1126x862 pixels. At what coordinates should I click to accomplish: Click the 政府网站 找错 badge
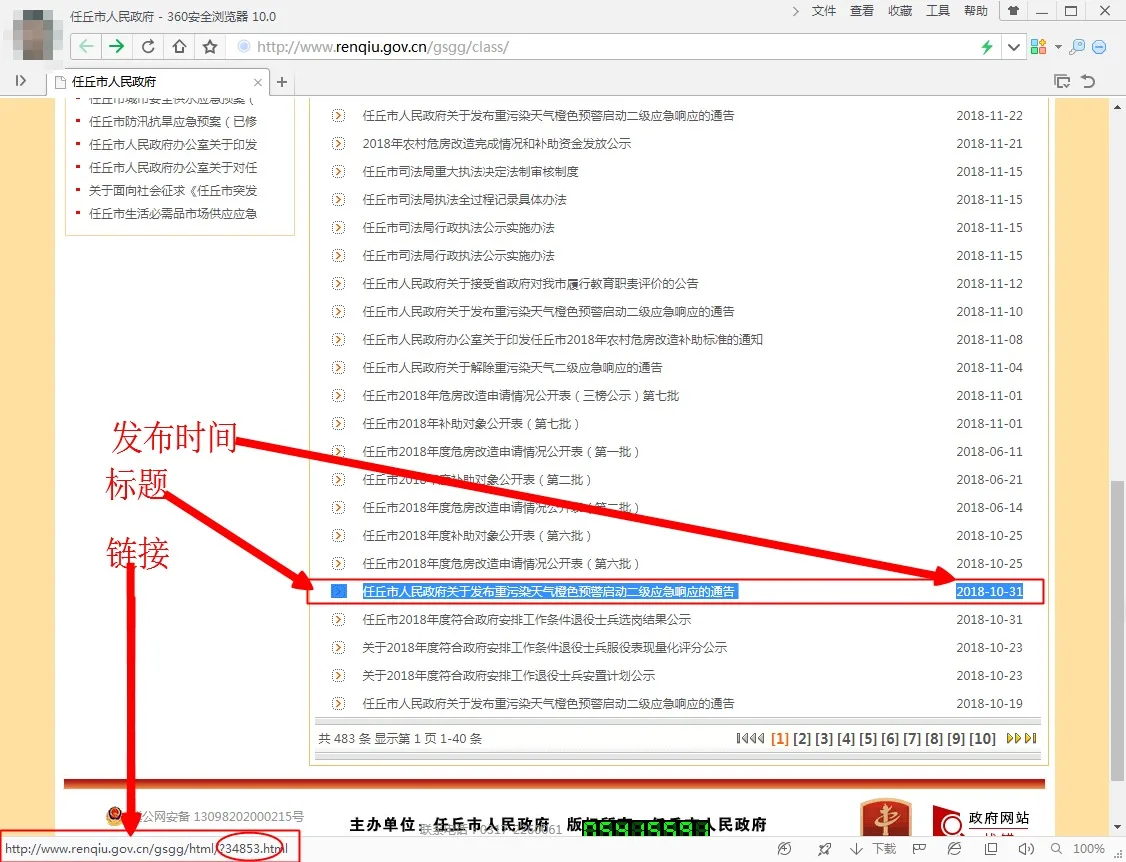pos(982,820)
